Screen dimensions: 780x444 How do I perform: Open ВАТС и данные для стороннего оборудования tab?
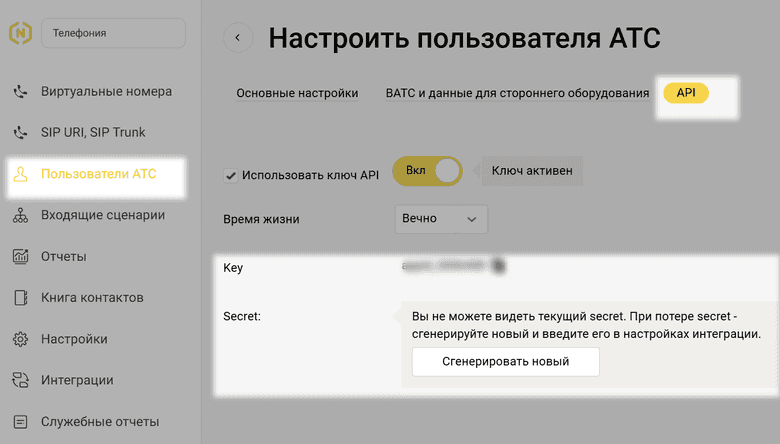517,93
